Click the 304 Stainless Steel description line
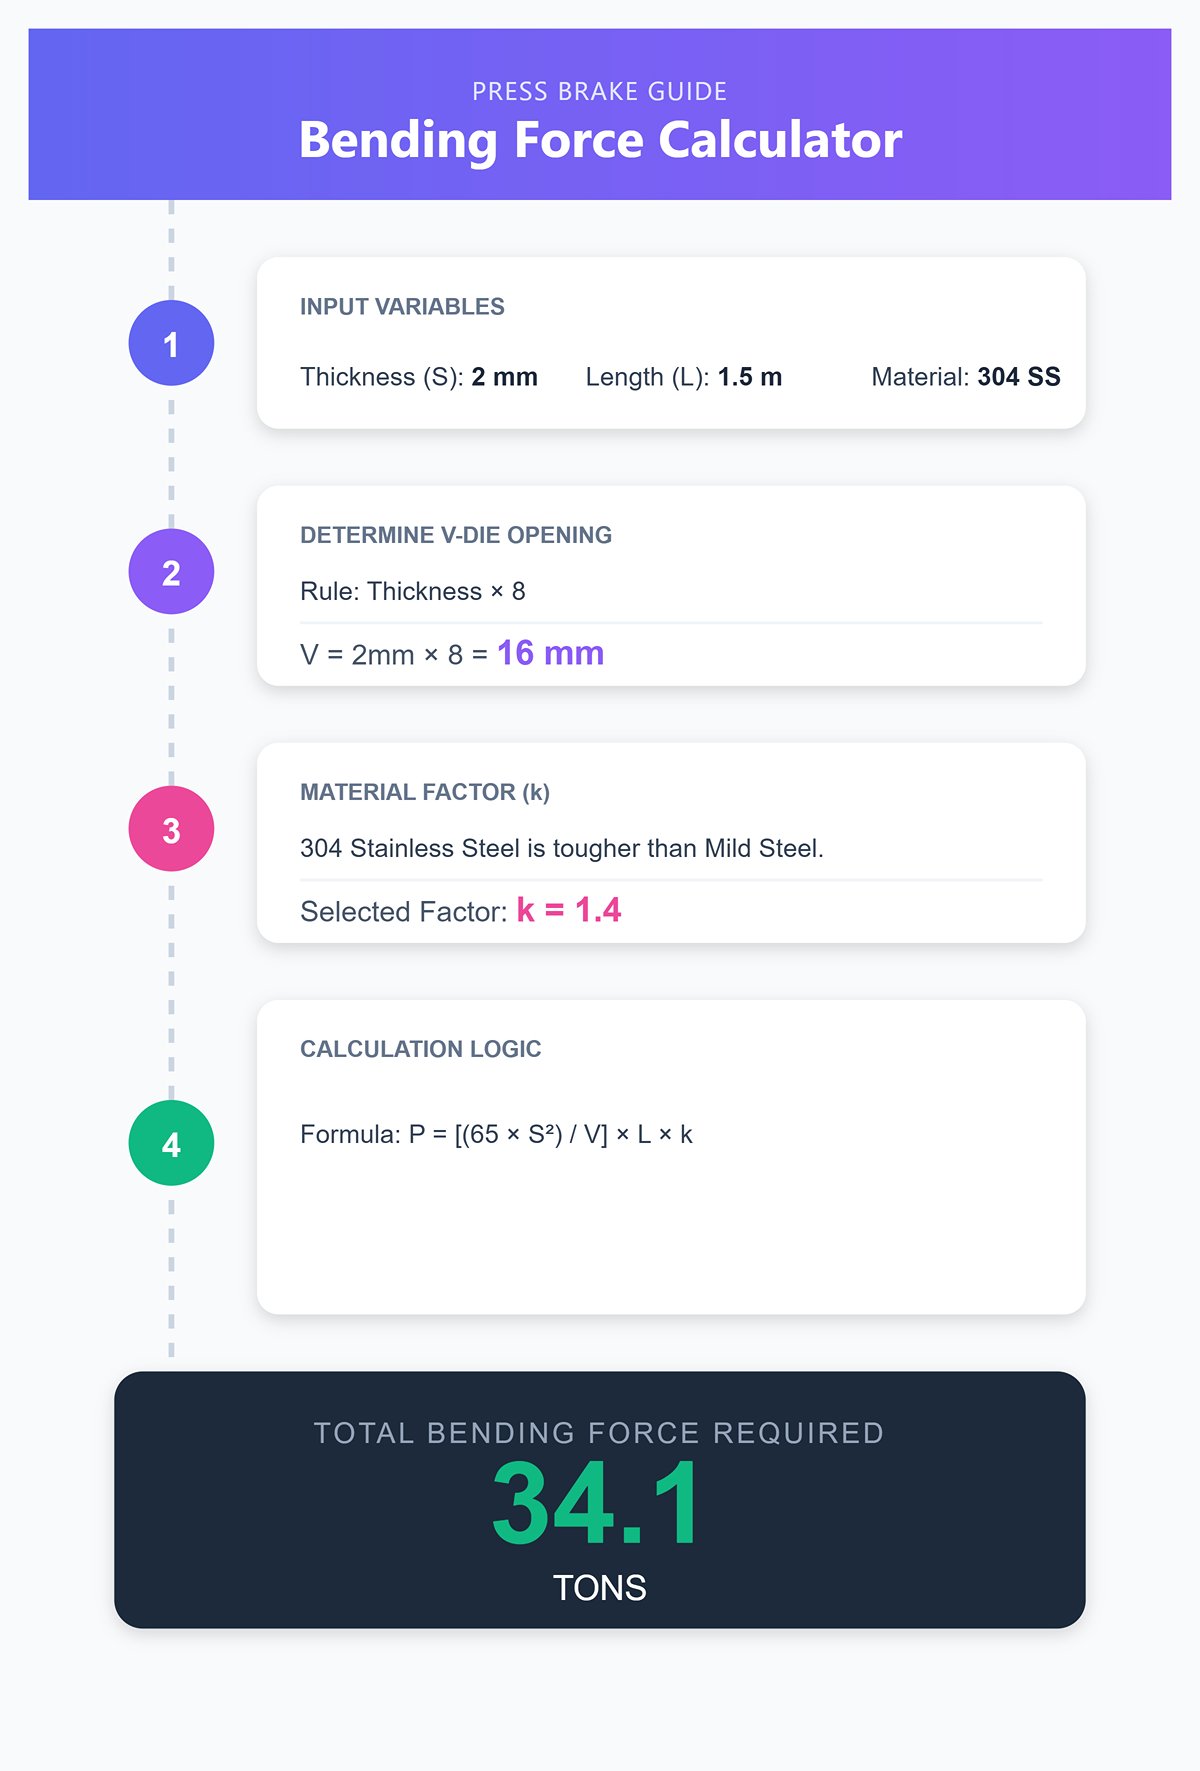The image size is (1200, 1771). click(562, 848)
